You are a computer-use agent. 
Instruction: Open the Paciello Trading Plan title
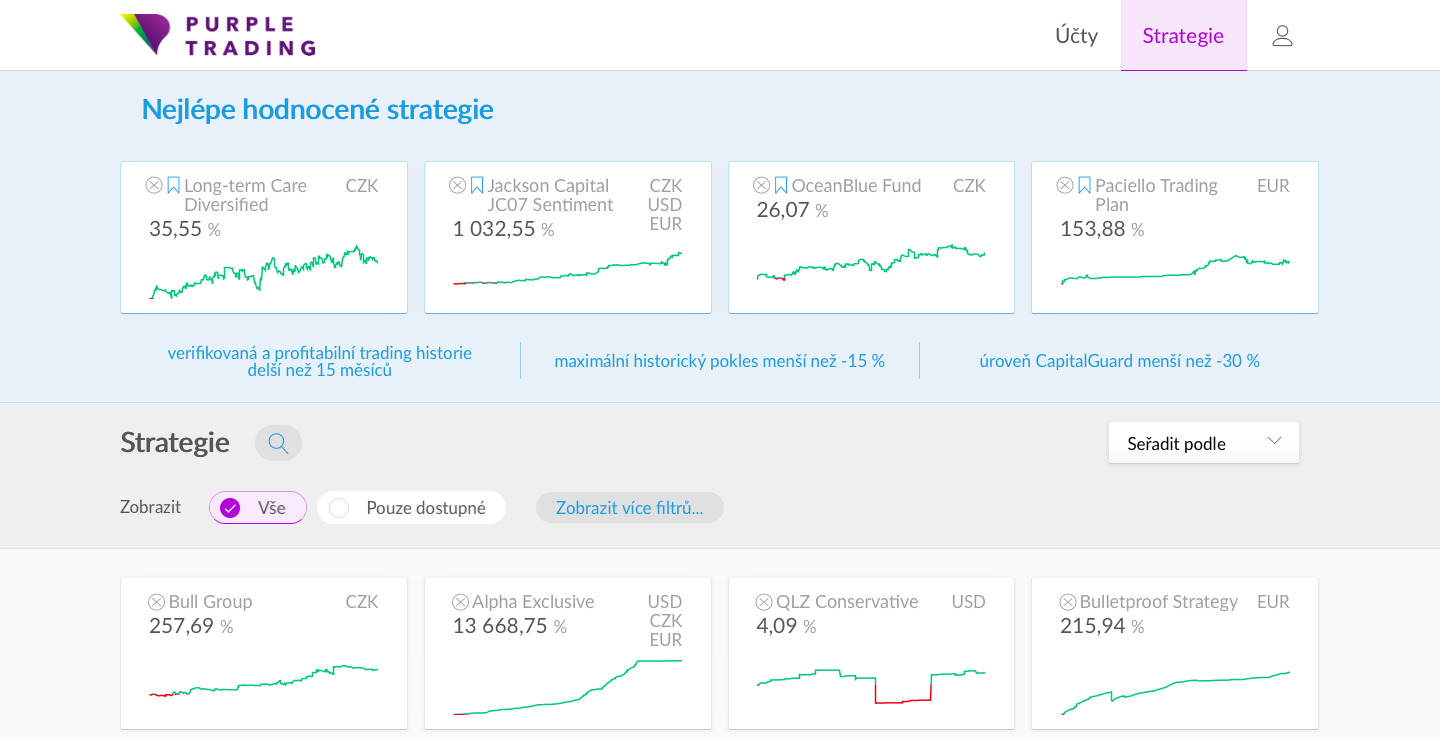(1156, 195)
